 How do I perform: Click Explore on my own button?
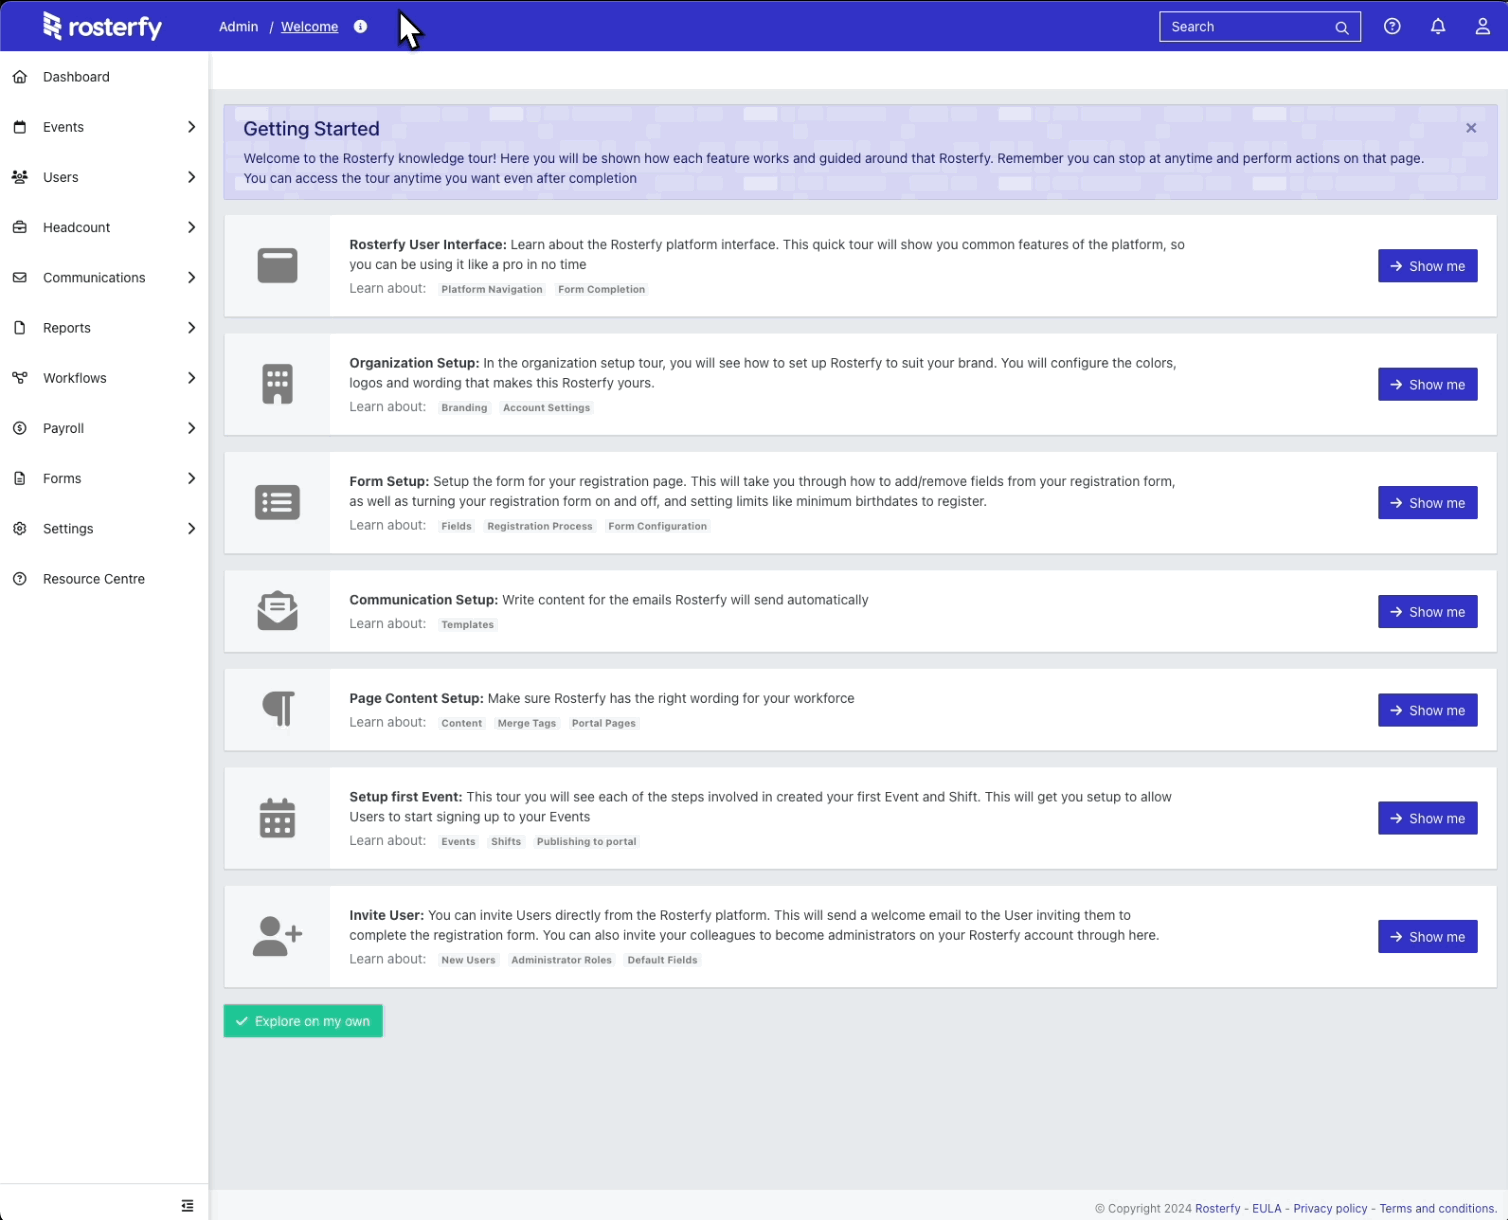(303, 1021)
